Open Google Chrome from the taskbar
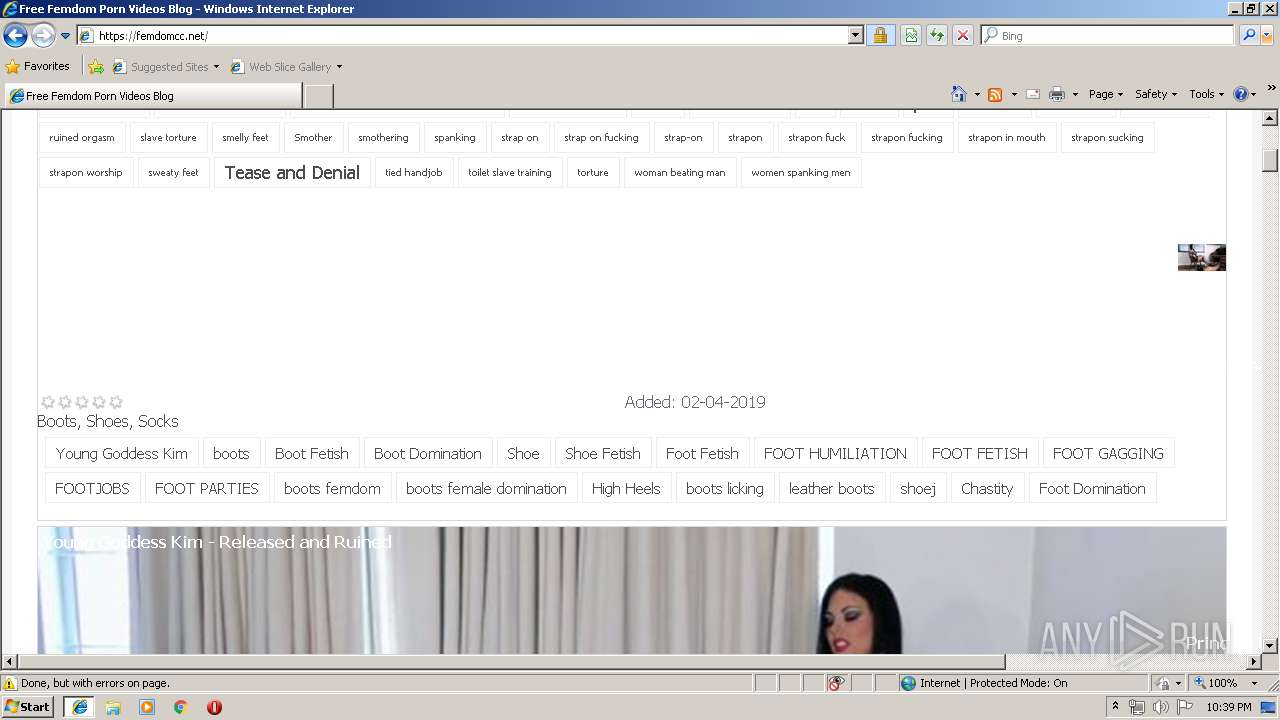The height and width of the screenshot is (720, 1280). pyautogui.click(x=181, y=707)
